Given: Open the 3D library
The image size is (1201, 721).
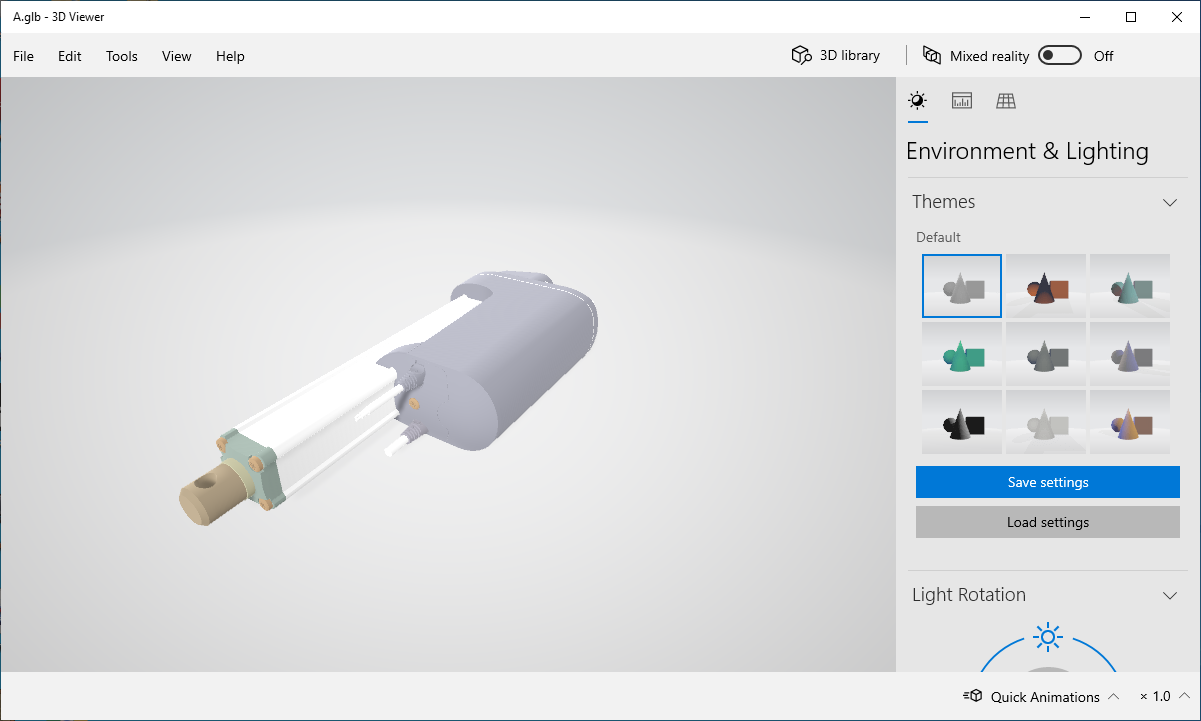Looking at the screenshot, I should pyautogui.click(x=836, y=55).
